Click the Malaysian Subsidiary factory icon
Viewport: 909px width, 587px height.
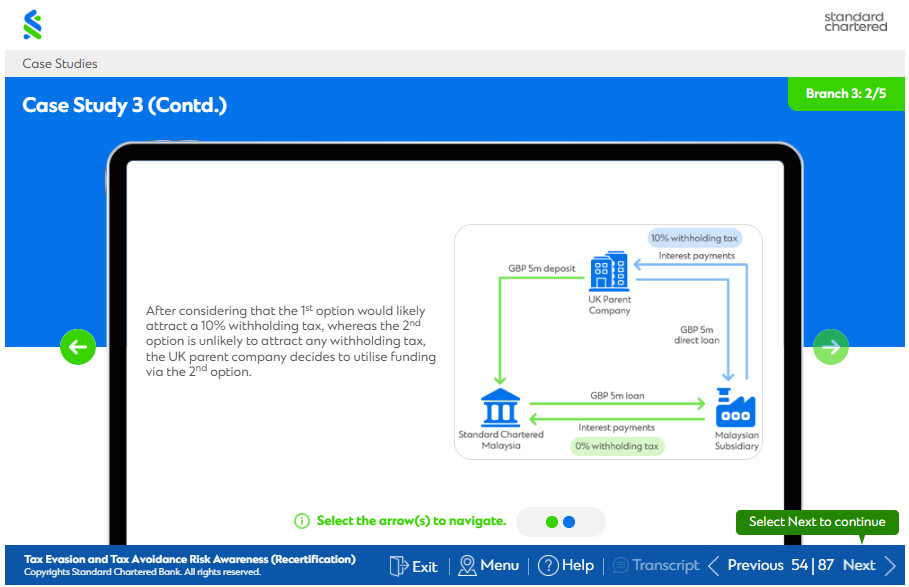point(735,407)
